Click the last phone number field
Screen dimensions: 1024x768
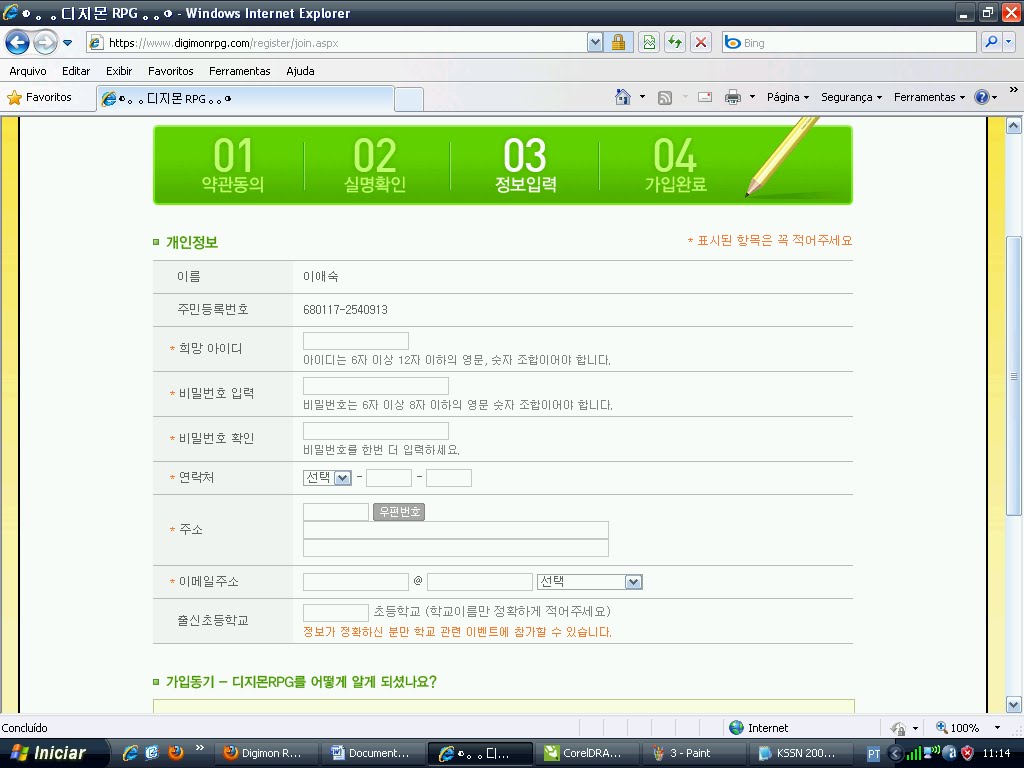[449, 477]
